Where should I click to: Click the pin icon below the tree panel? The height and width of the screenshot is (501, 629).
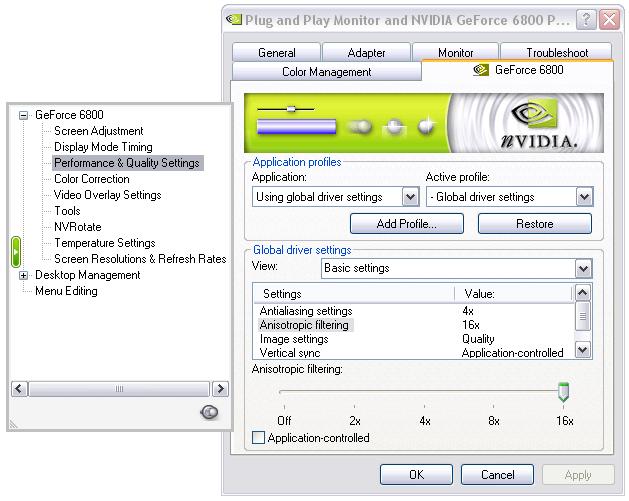click(209, 413)
